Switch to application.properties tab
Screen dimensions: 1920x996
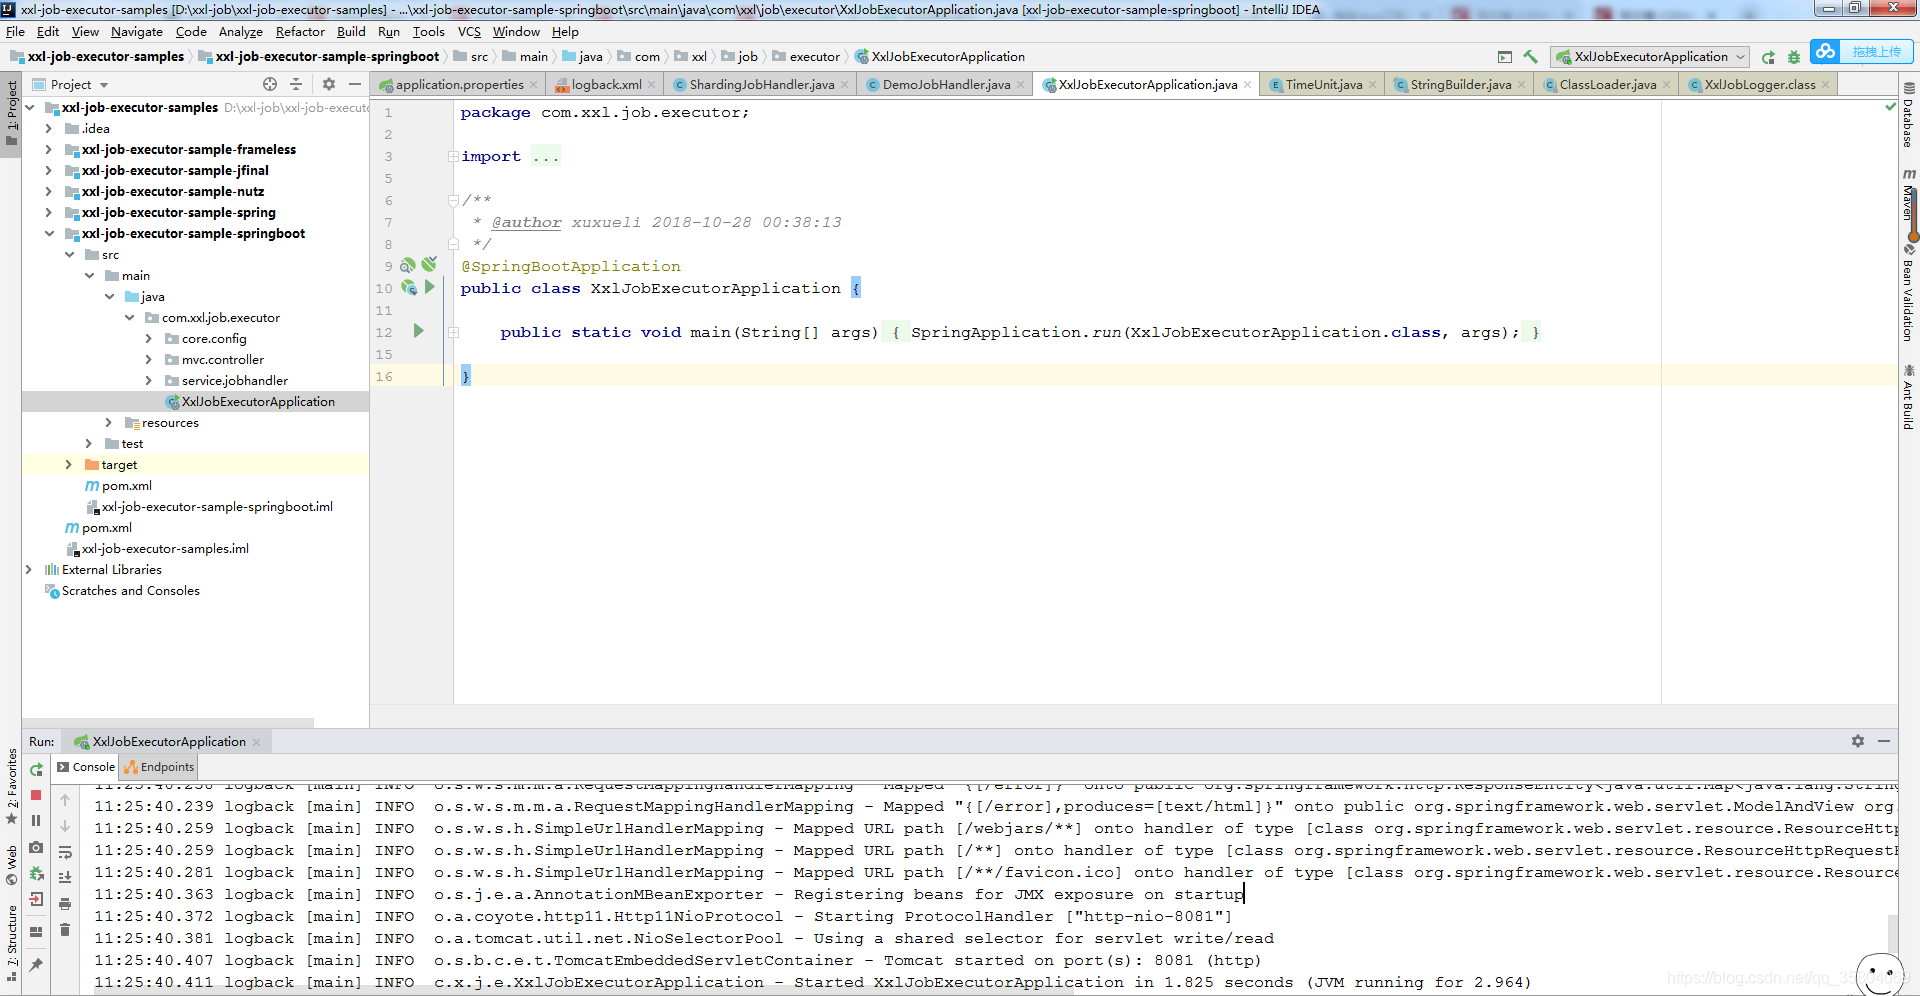[459, 85]
